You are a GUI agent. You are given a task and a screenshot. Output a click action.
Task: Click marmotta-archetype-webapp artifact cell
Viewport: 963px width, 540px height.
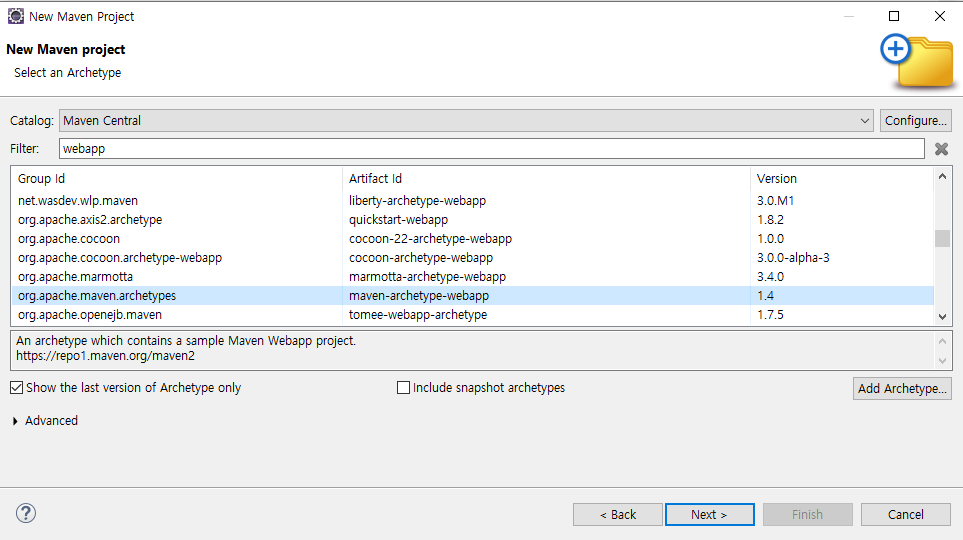tap(427, 277)
